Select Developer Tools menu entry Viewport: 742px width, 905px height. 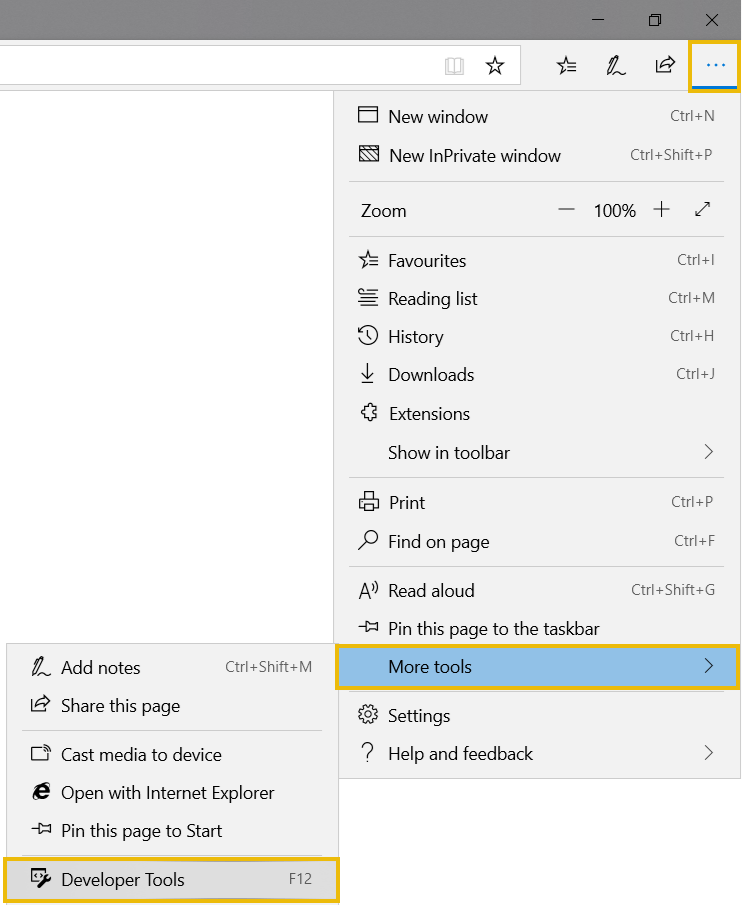[123, 880]
